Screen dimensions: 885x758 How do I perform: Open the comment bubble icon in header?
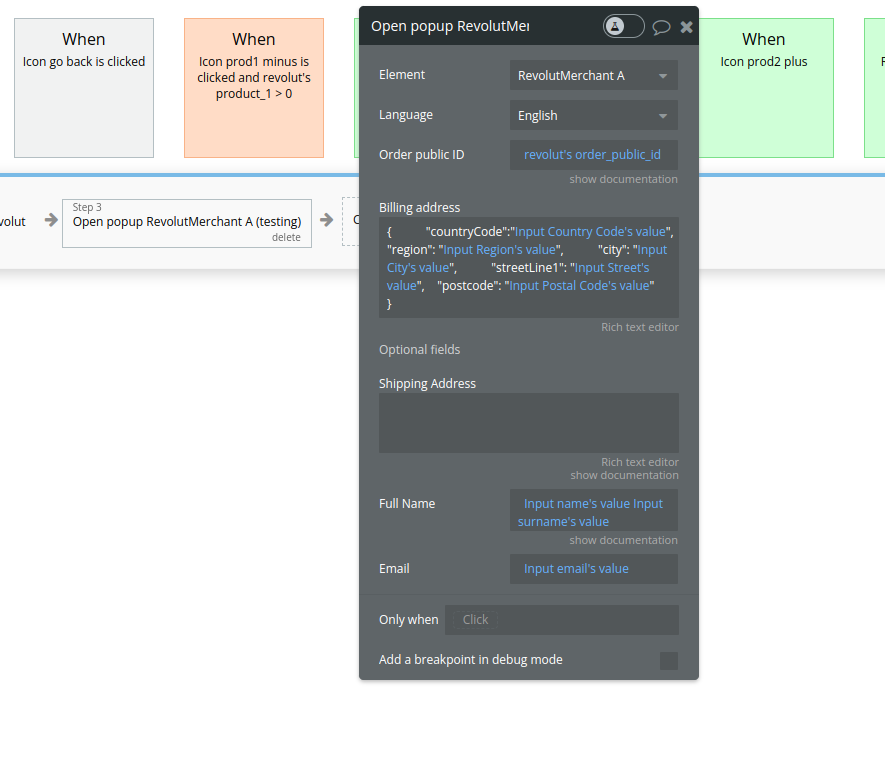(661, 27)
